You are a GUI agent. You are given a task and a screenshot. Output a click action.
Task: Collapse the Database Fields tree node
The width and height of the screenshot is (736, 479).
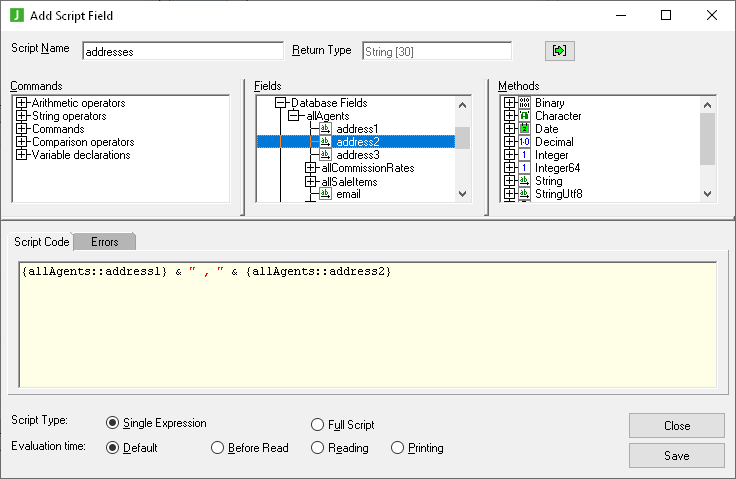[x=281, y=103]
